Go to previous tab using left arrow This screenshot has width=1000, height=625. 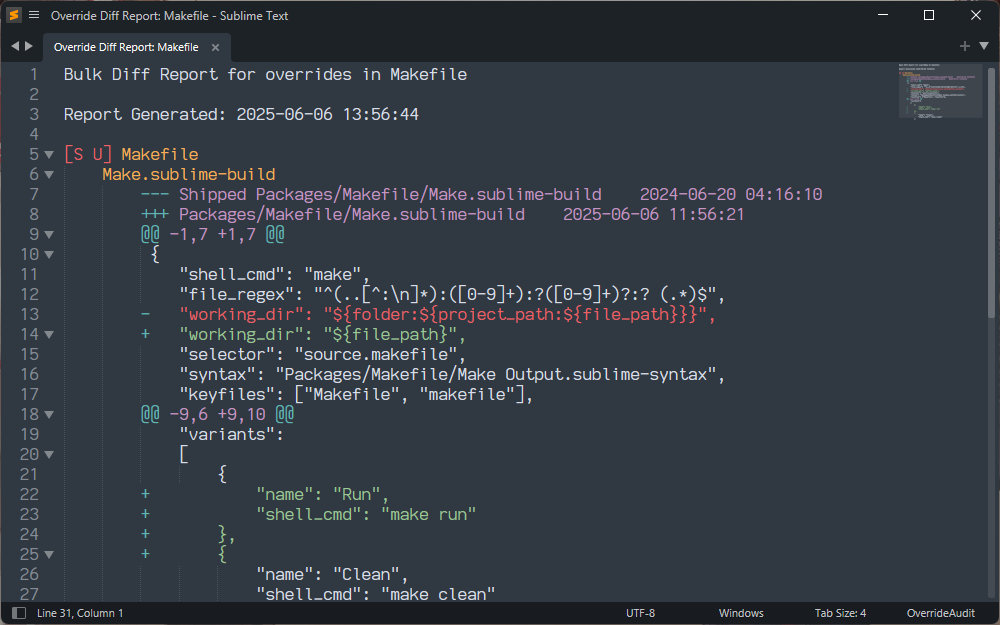[15, 47]
